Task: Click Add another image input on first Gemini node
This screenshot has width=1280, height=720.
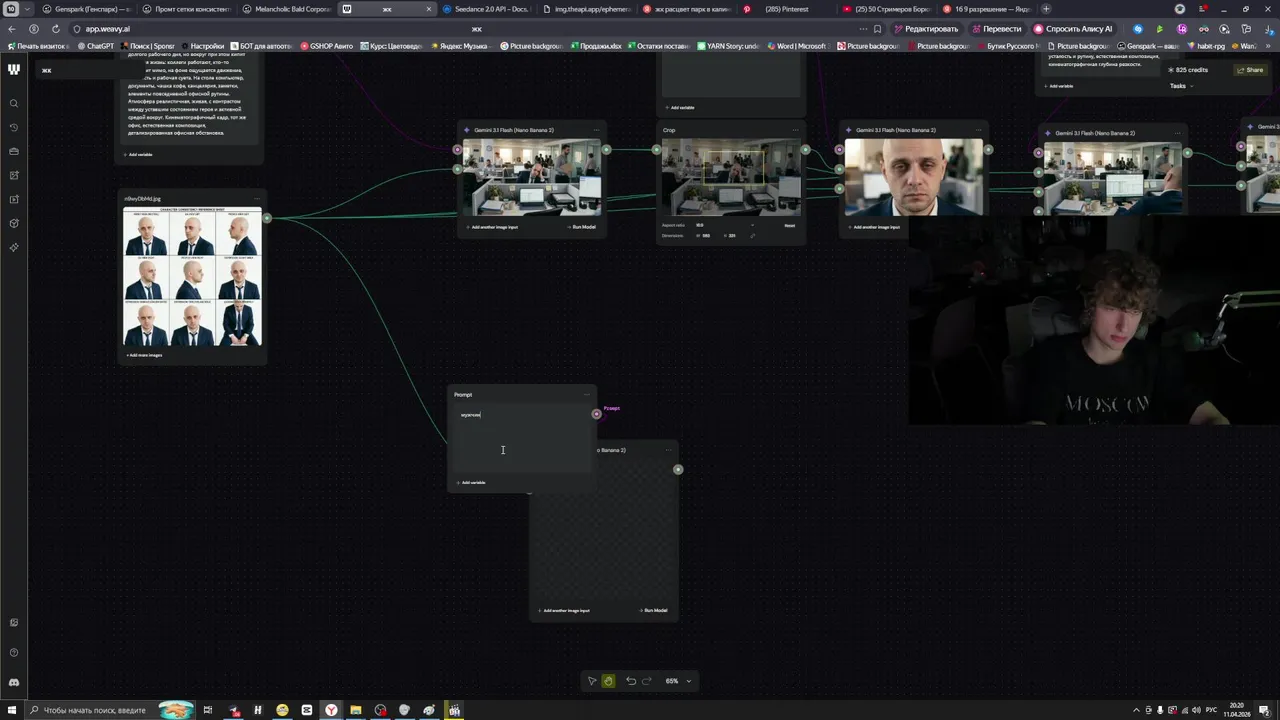Action: pyautogui.click(x=493, y=227)
